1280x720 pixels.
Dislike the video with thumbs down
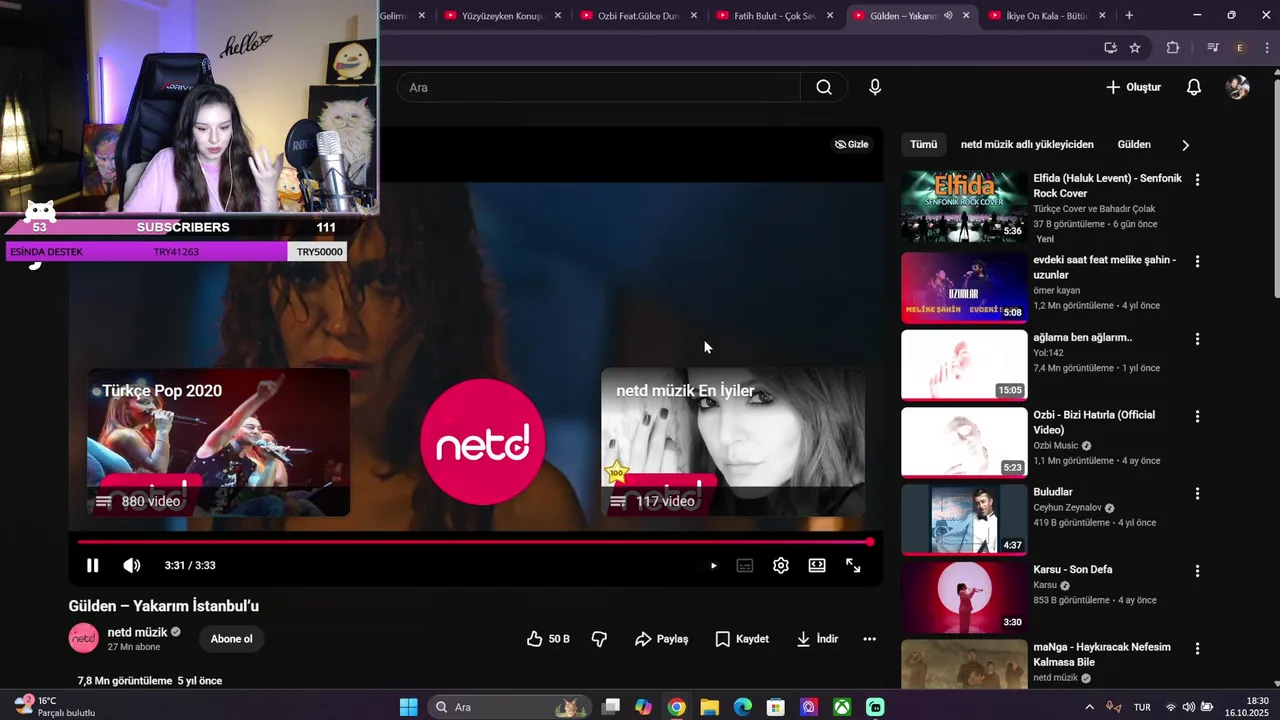pos(599,639)
